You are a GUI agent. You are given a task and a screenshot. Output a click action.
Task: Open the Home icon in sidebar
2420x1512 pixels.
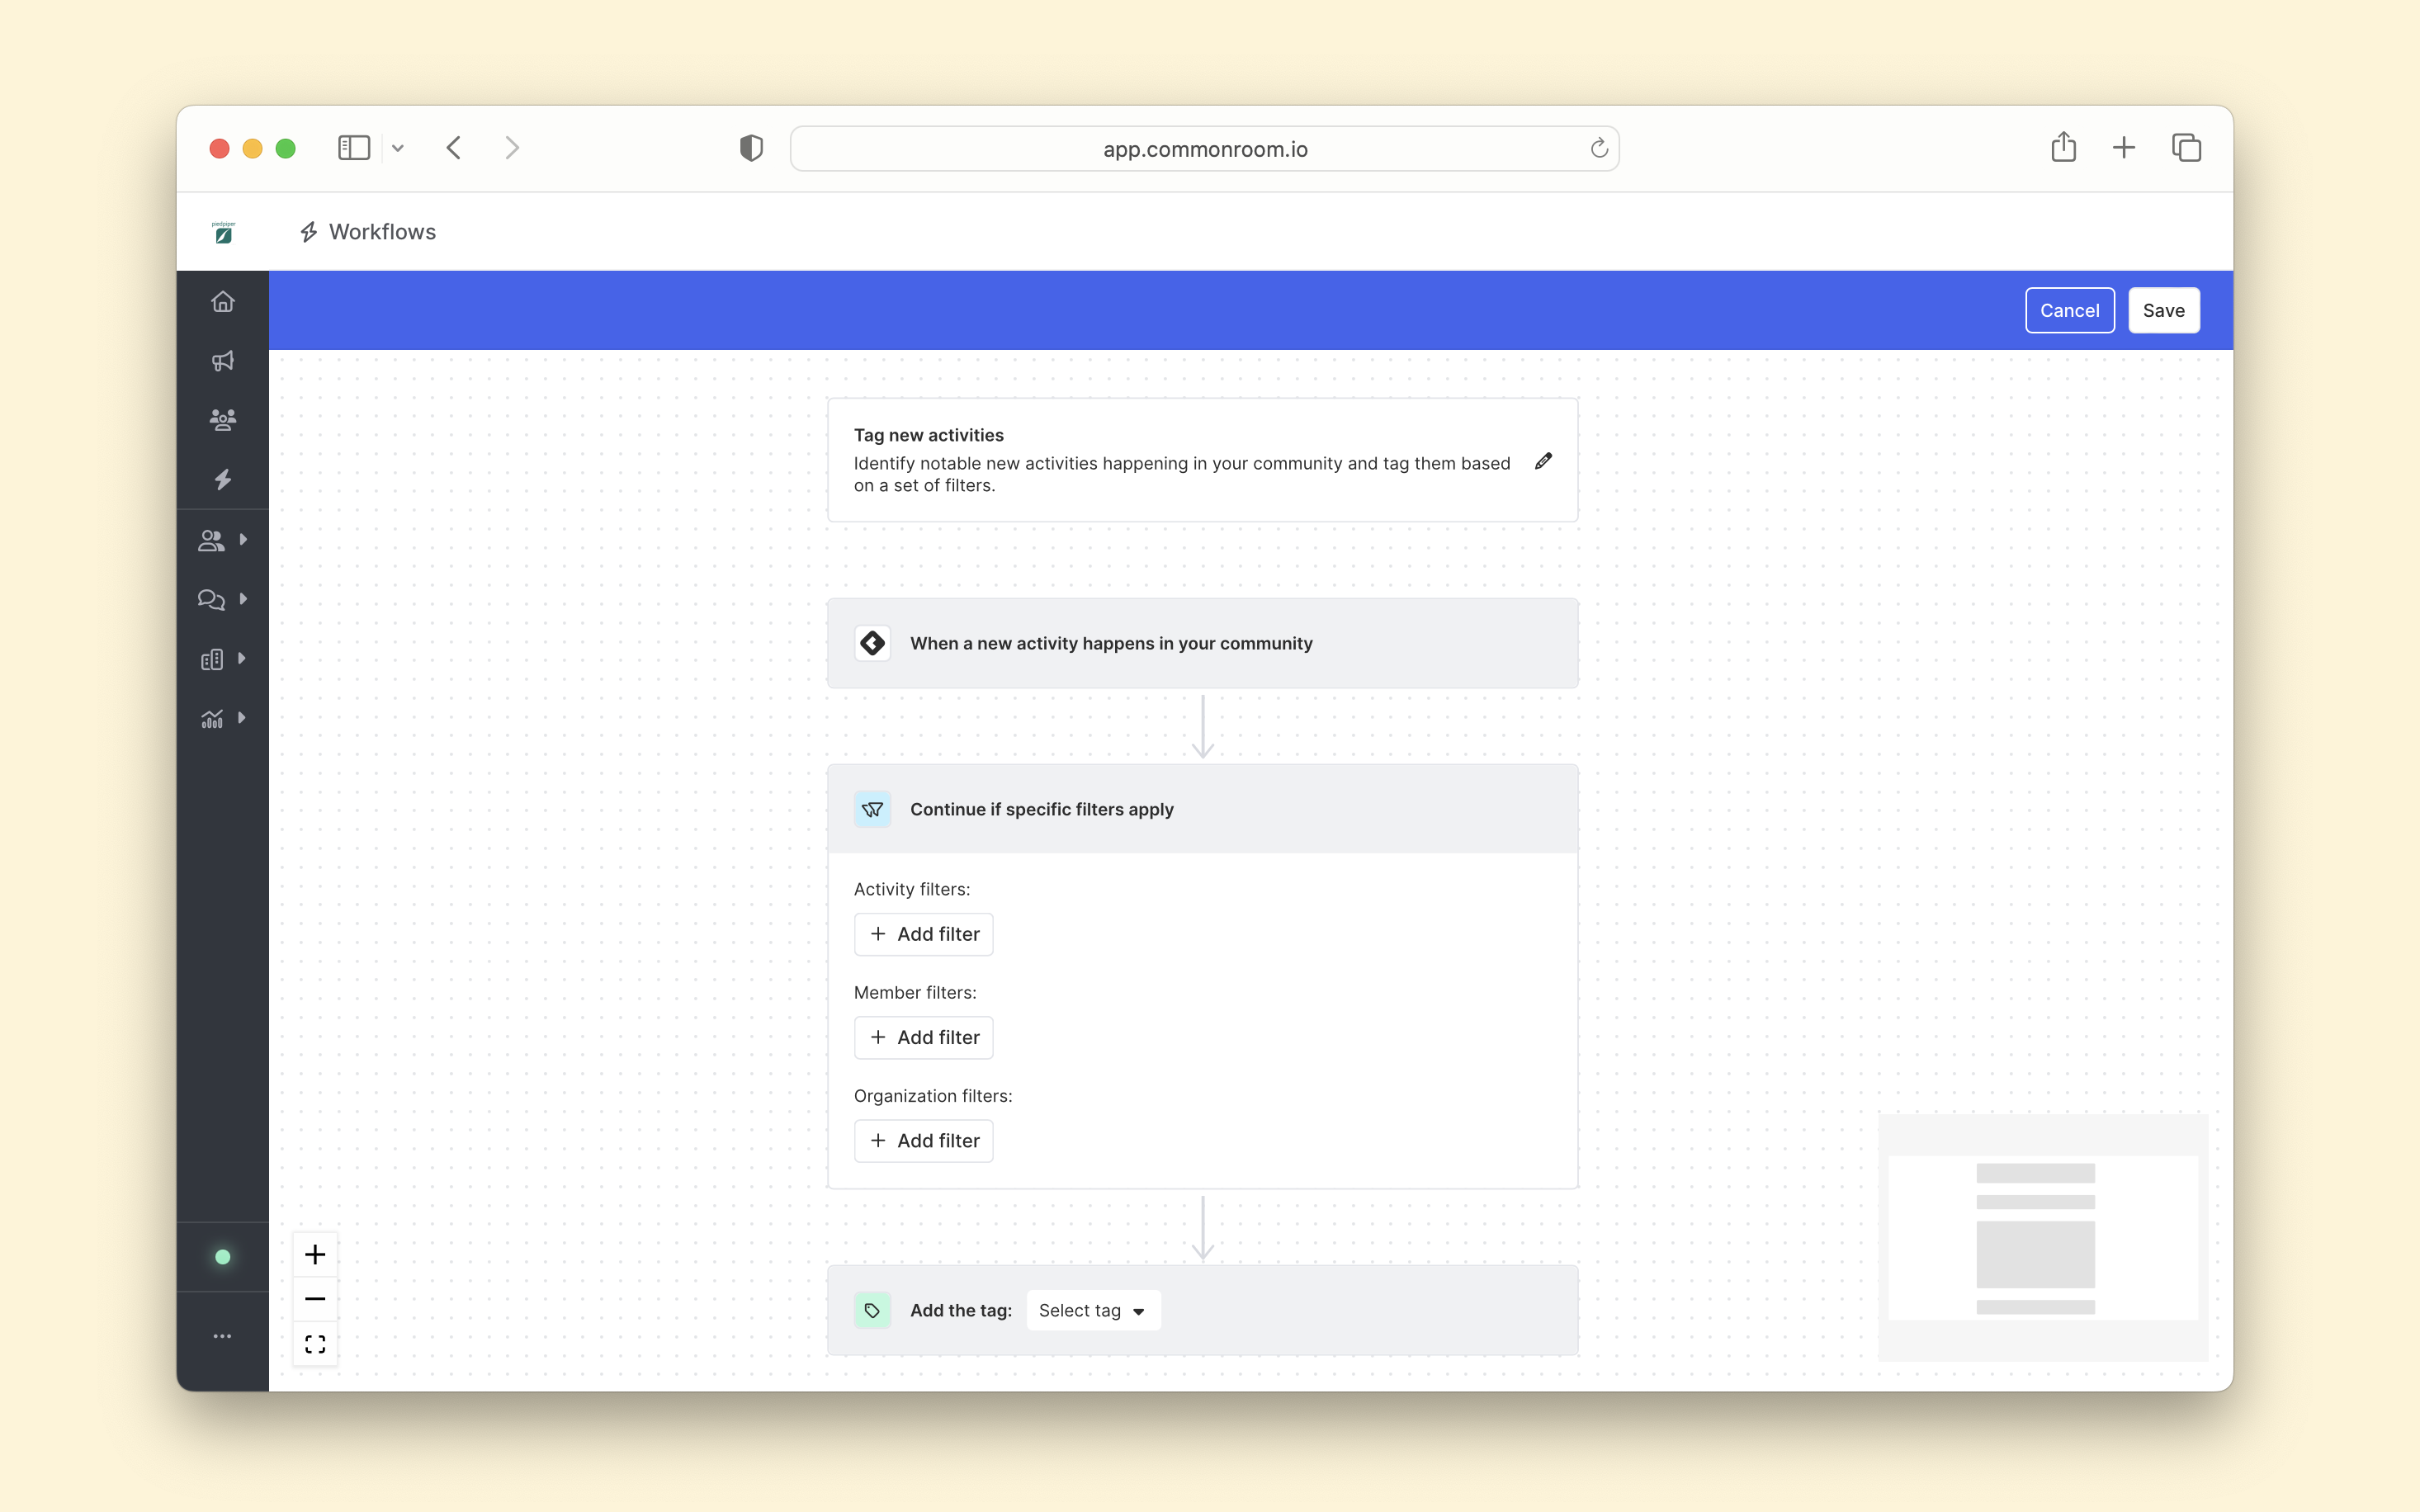222,302
